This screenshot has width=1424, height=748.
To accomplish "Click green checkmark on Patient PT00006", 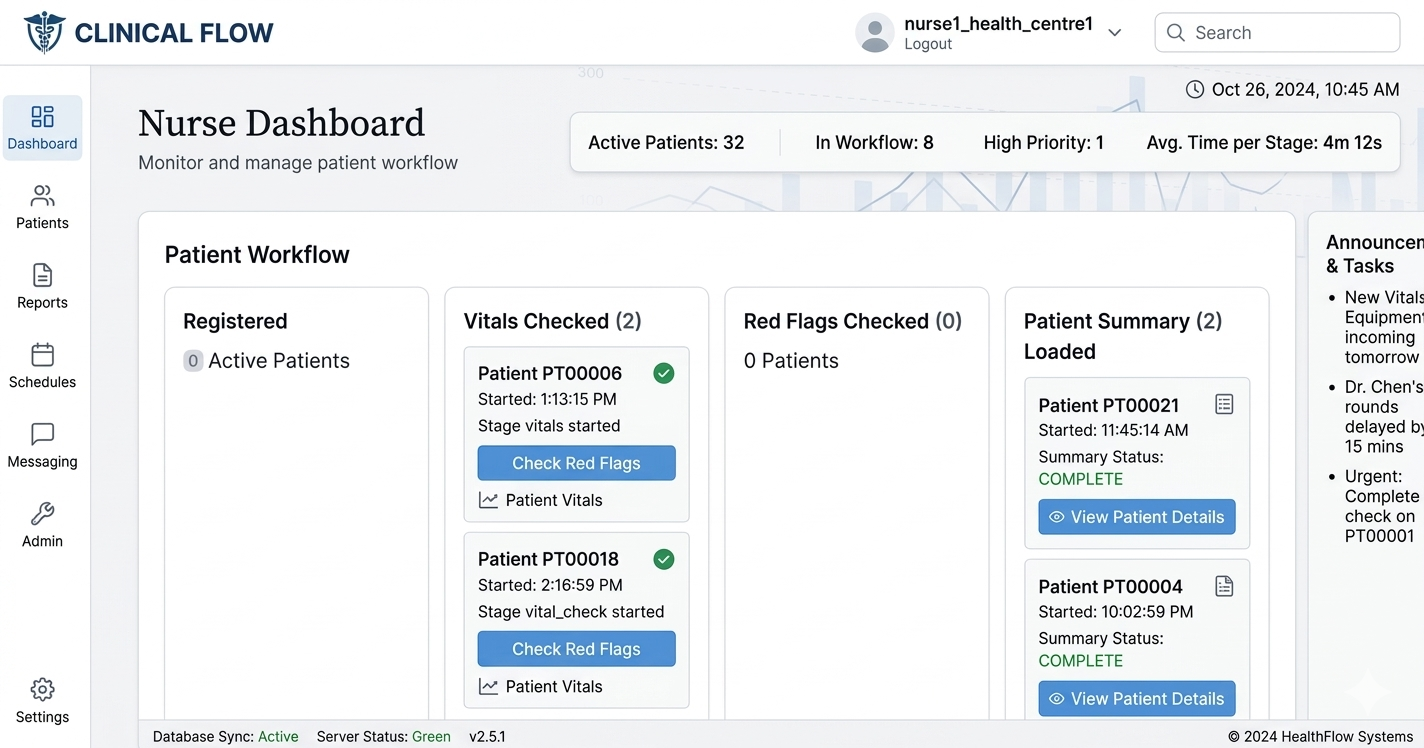I will tap(663, 373).
